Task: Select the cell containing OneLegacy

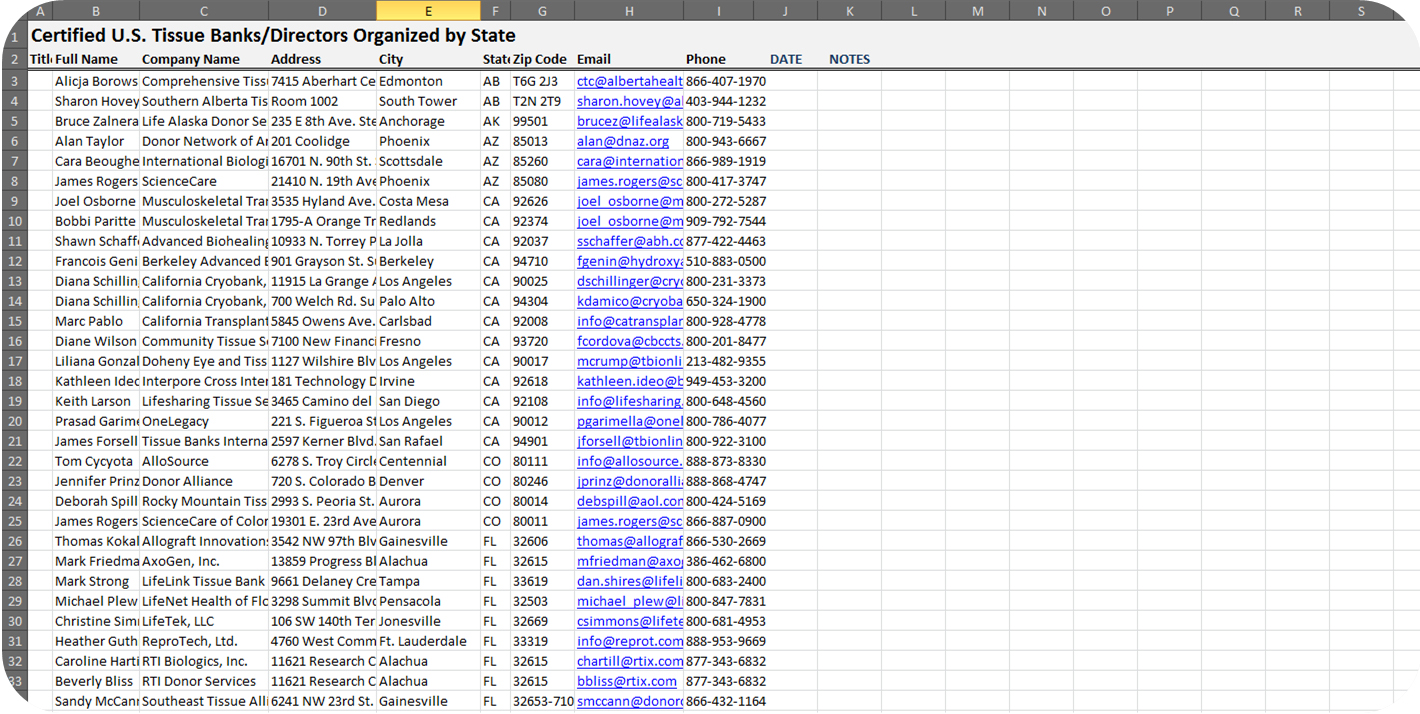Action: 203,421
